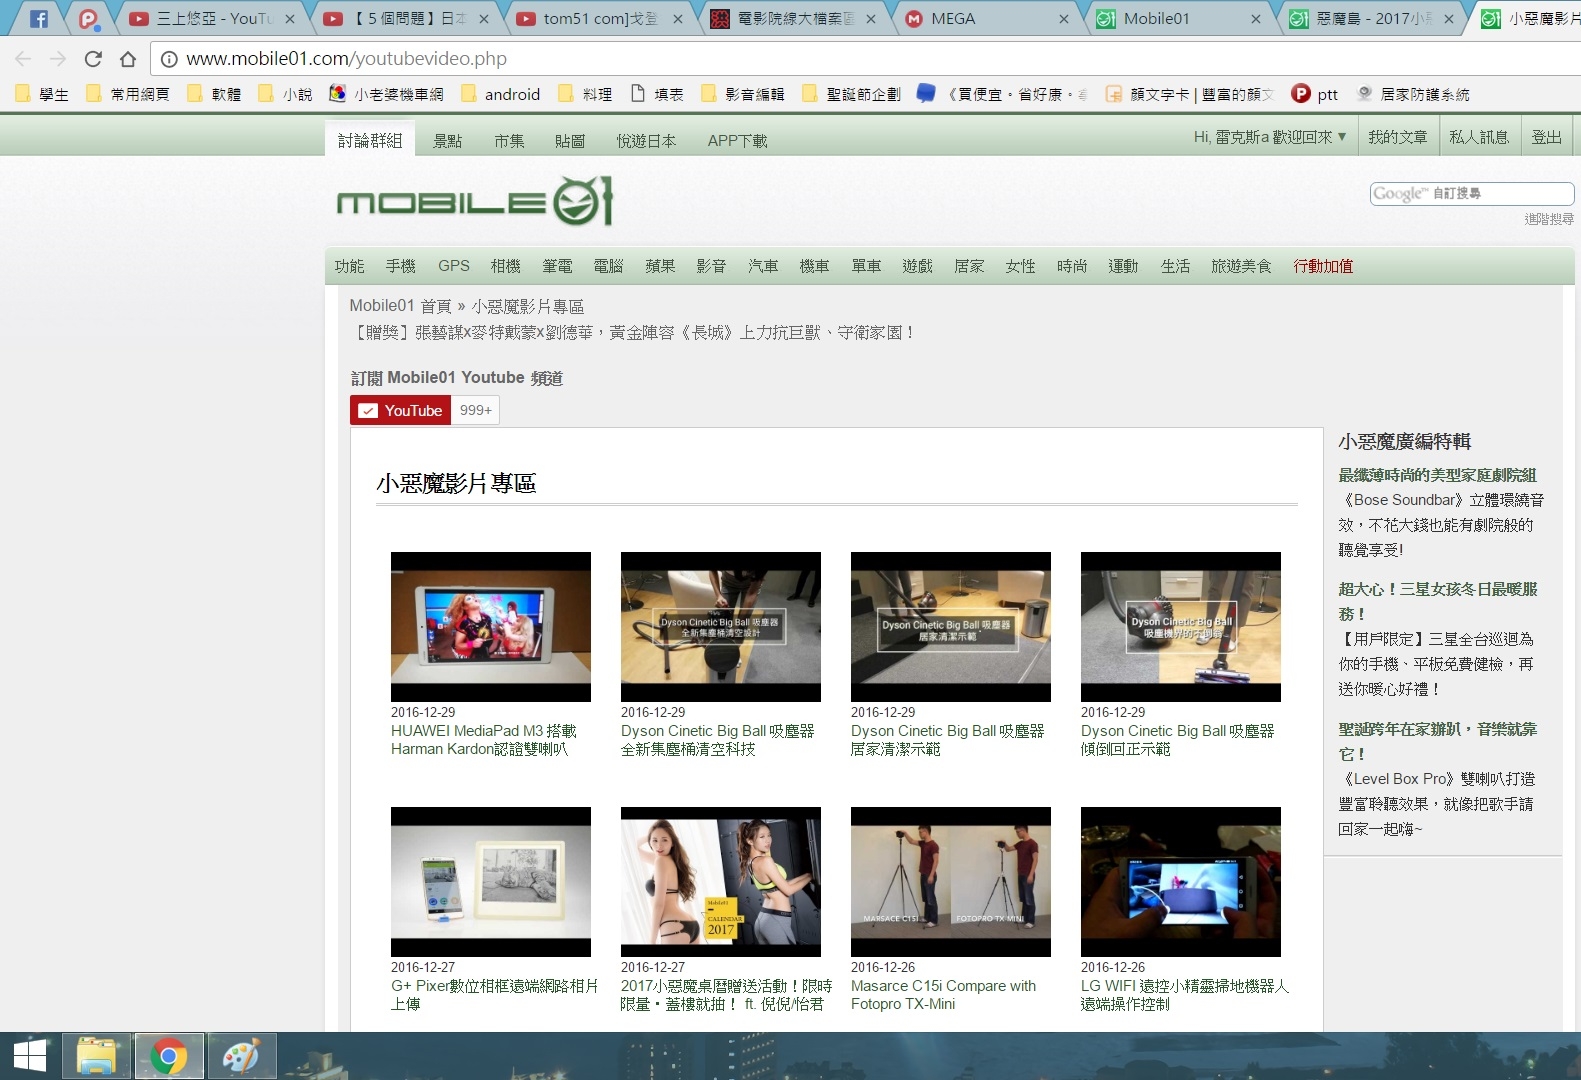Go to browser home page icon
This screenshot has height=1080, width=1581.
tap(127, 58)
